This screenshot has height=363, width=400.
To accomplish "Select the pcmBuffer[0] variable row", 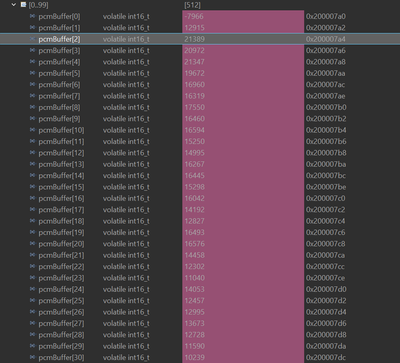I will pos(200,16).
